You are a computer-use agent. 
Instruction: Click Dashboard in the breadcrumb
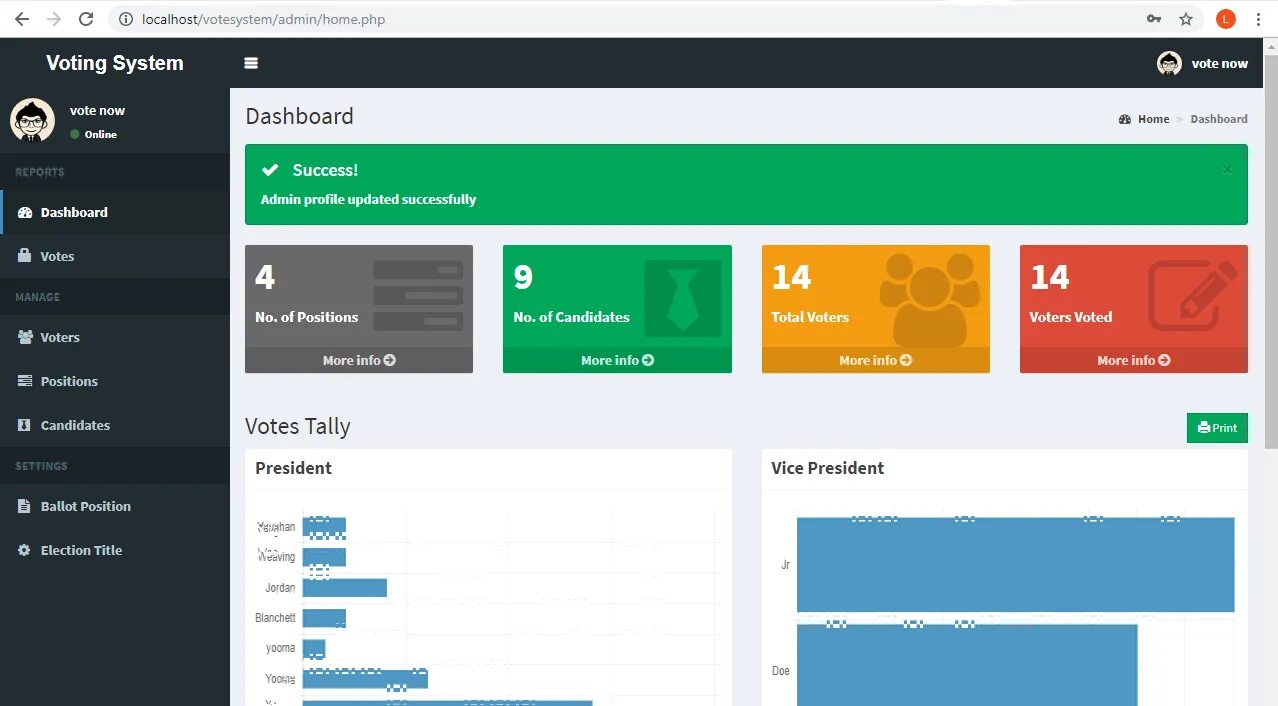(1219, 119)
